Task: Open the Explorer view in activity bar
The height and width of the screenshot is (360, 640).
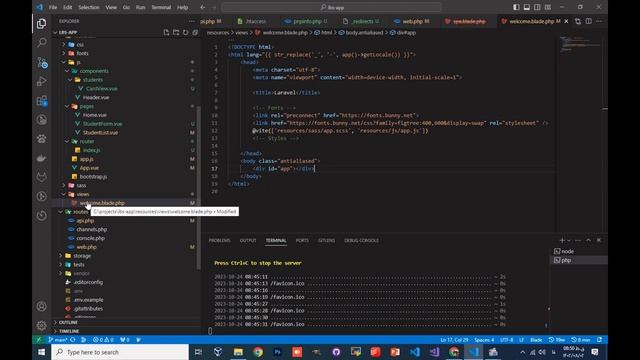Action: 41,24
